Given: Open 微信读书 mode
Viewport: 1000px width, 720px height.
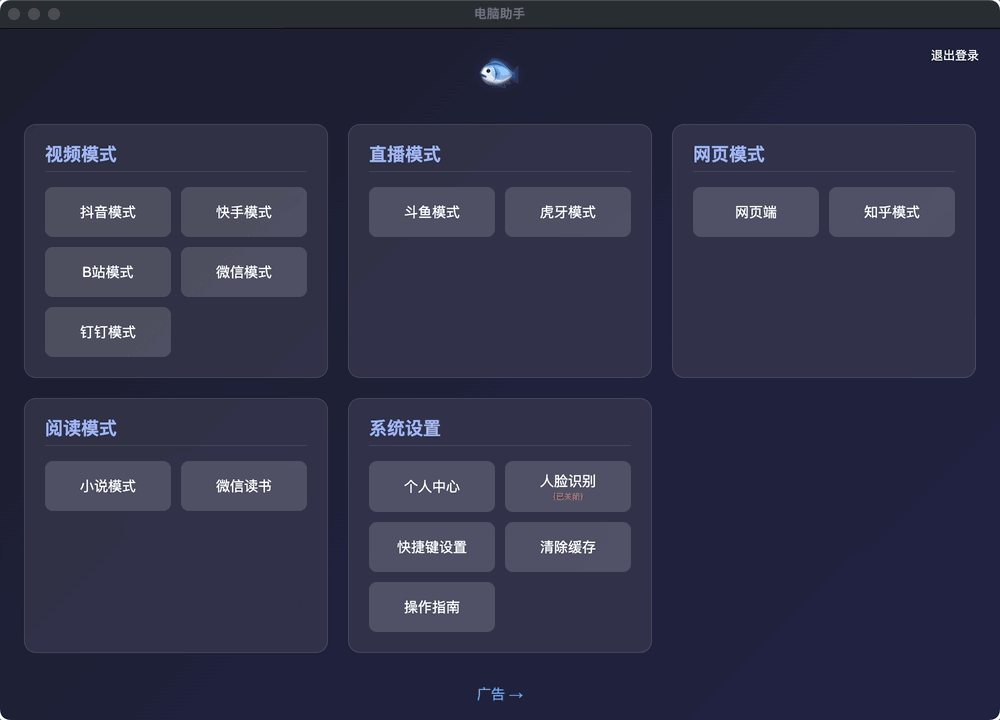Looking at the screenshot, I should point(243,486).
